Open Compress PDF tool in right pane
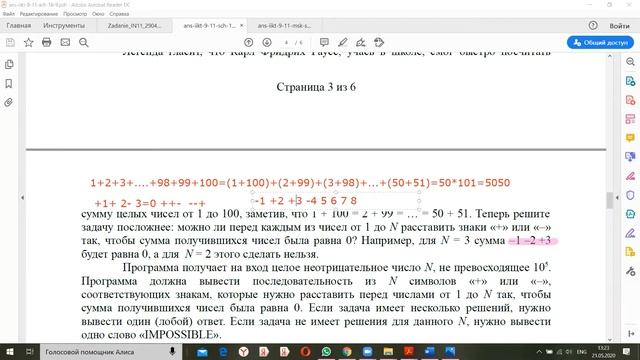 [x=630, y=214]
